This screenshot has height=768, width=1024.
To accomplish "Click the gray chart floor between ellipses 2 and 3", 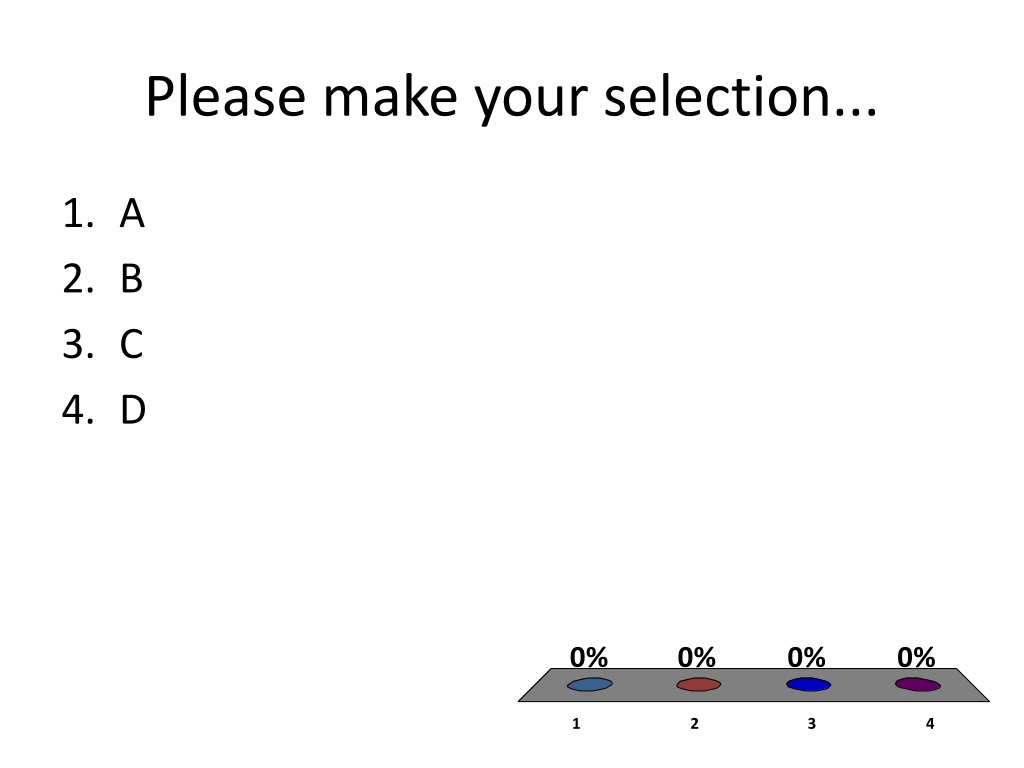I will (x=754, y=685).
